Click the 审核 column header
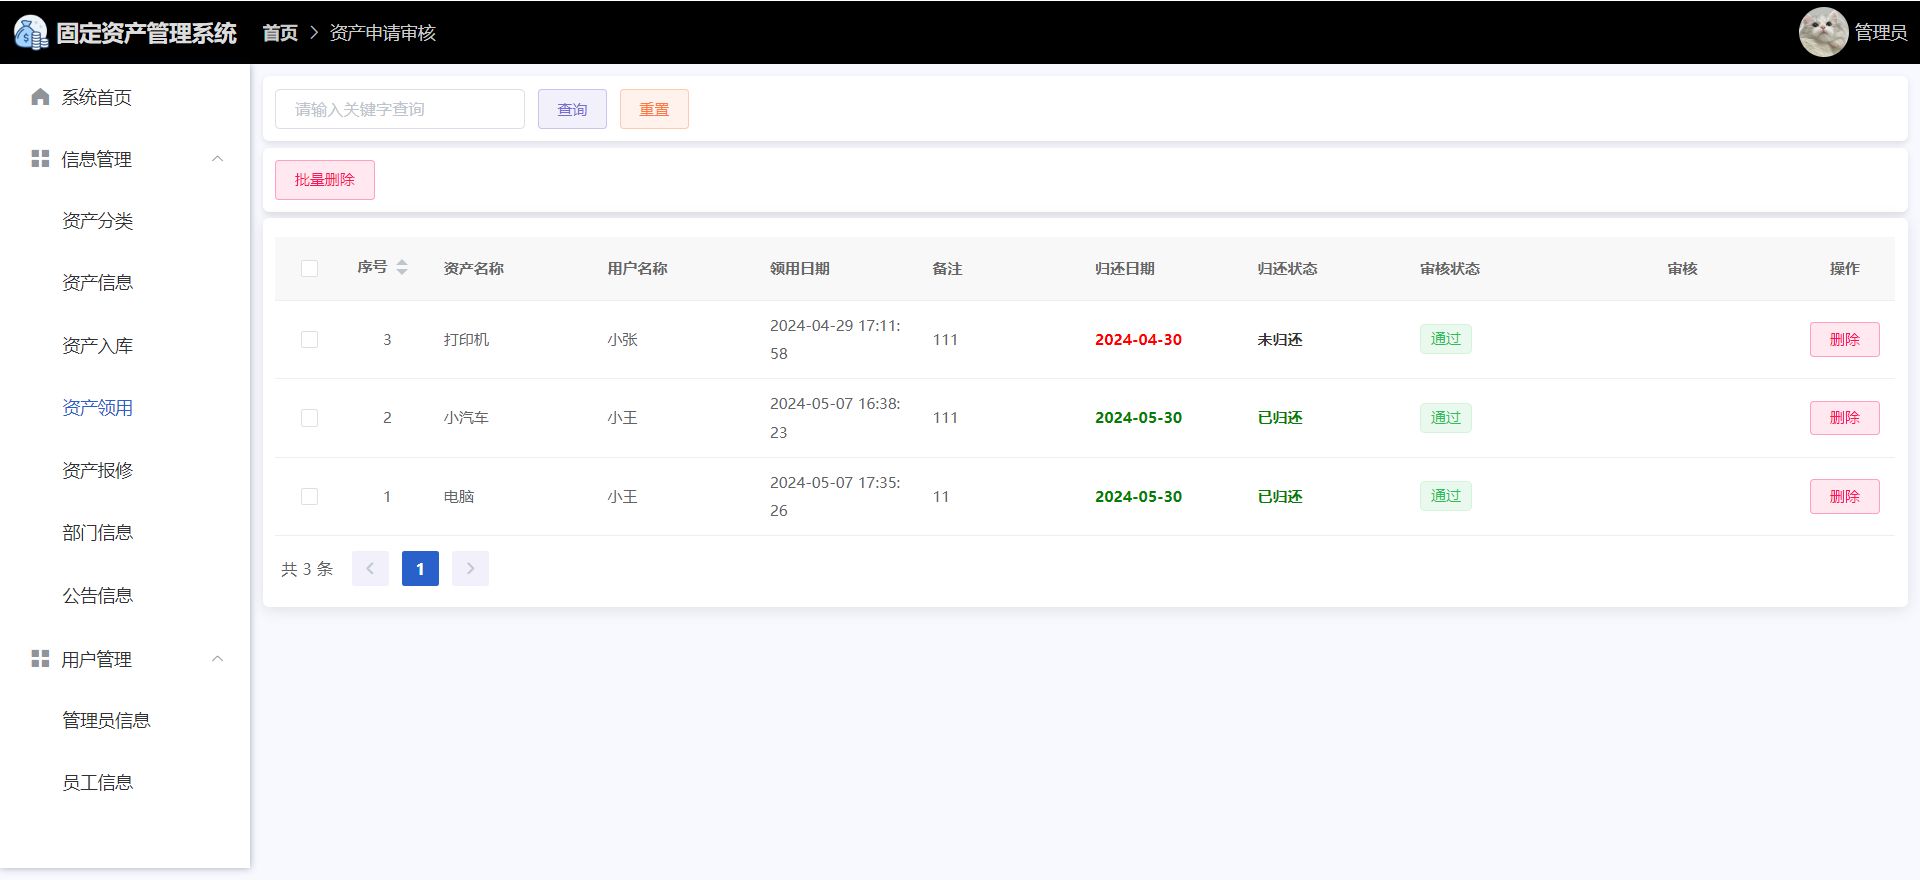This screenshot has height=880, width=1920. point(1682,268)
